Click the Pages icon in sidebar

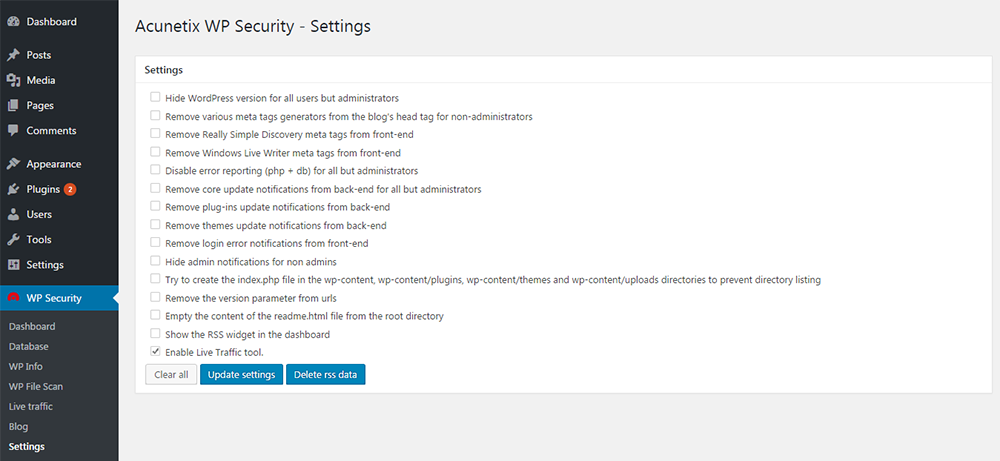click(13, 106)
